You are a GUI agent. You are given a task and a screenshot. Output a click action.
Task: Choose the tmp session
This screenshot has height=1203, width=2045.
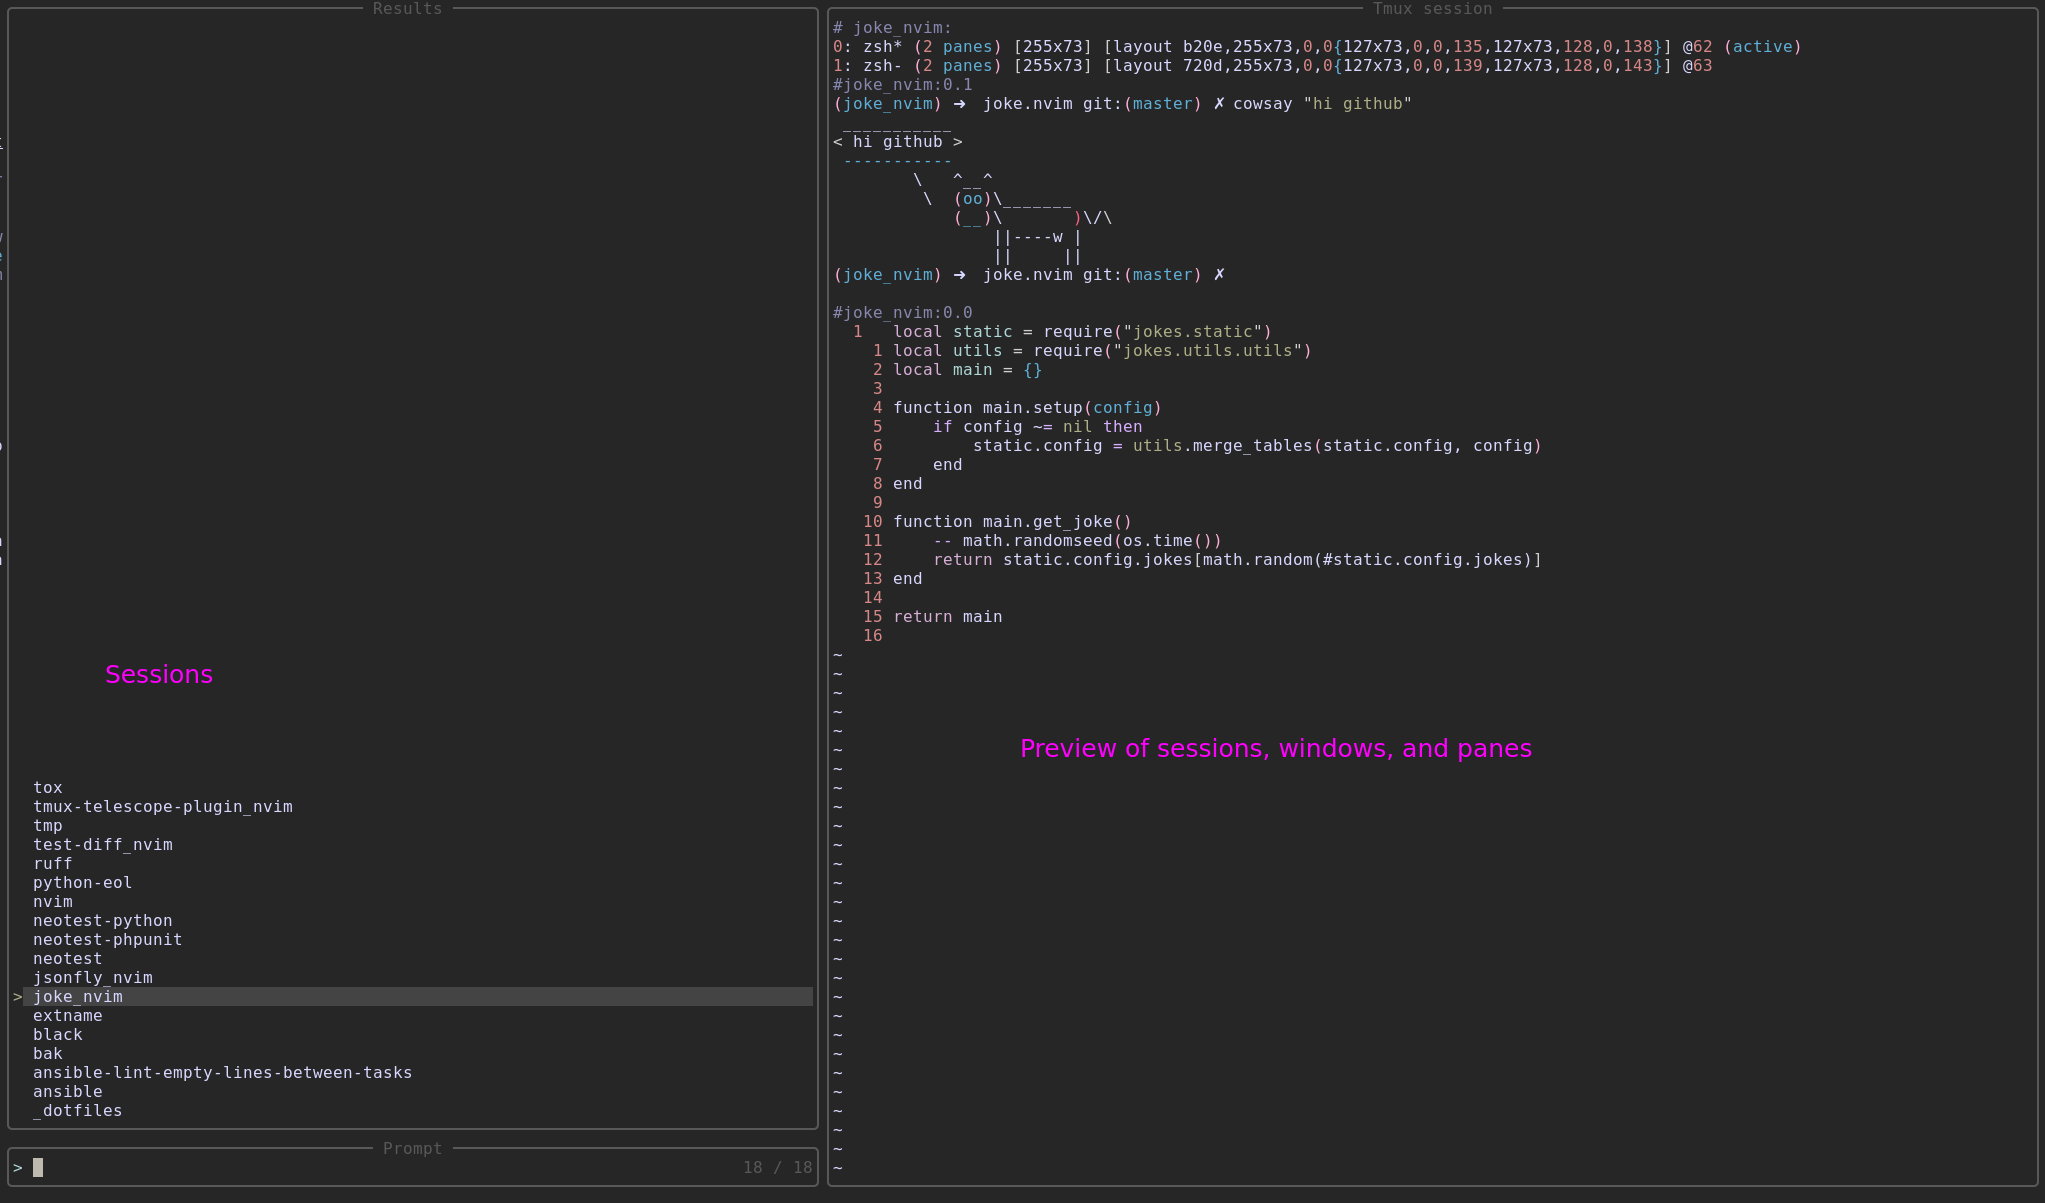[48, 826]
